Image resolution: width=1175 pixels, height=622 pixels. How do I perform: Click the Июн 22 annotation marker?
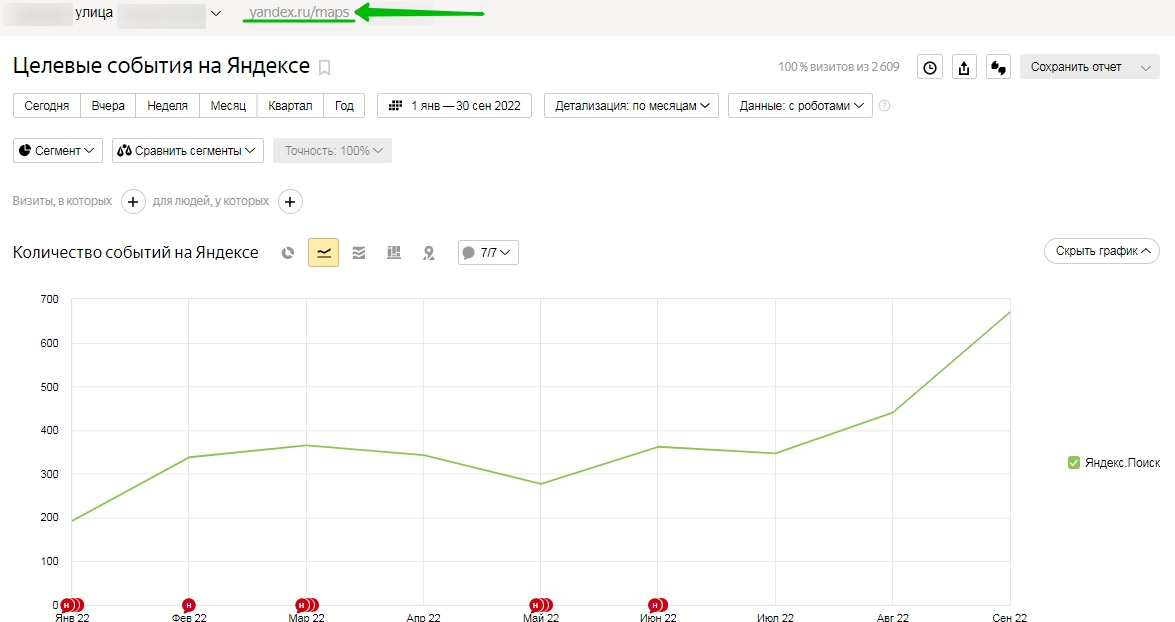657,606
